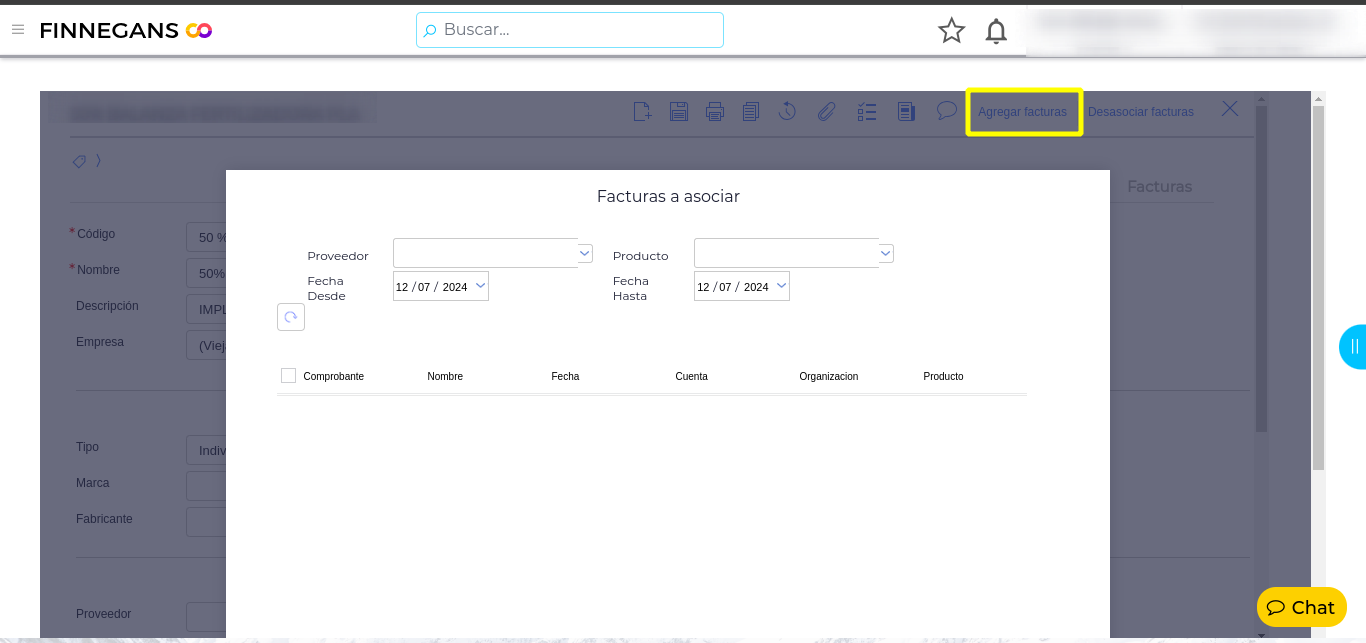Open the Fecha Desde date picker
This screenshot has width=1366, height=643.
pyautogui.click(x=480, y=286)
